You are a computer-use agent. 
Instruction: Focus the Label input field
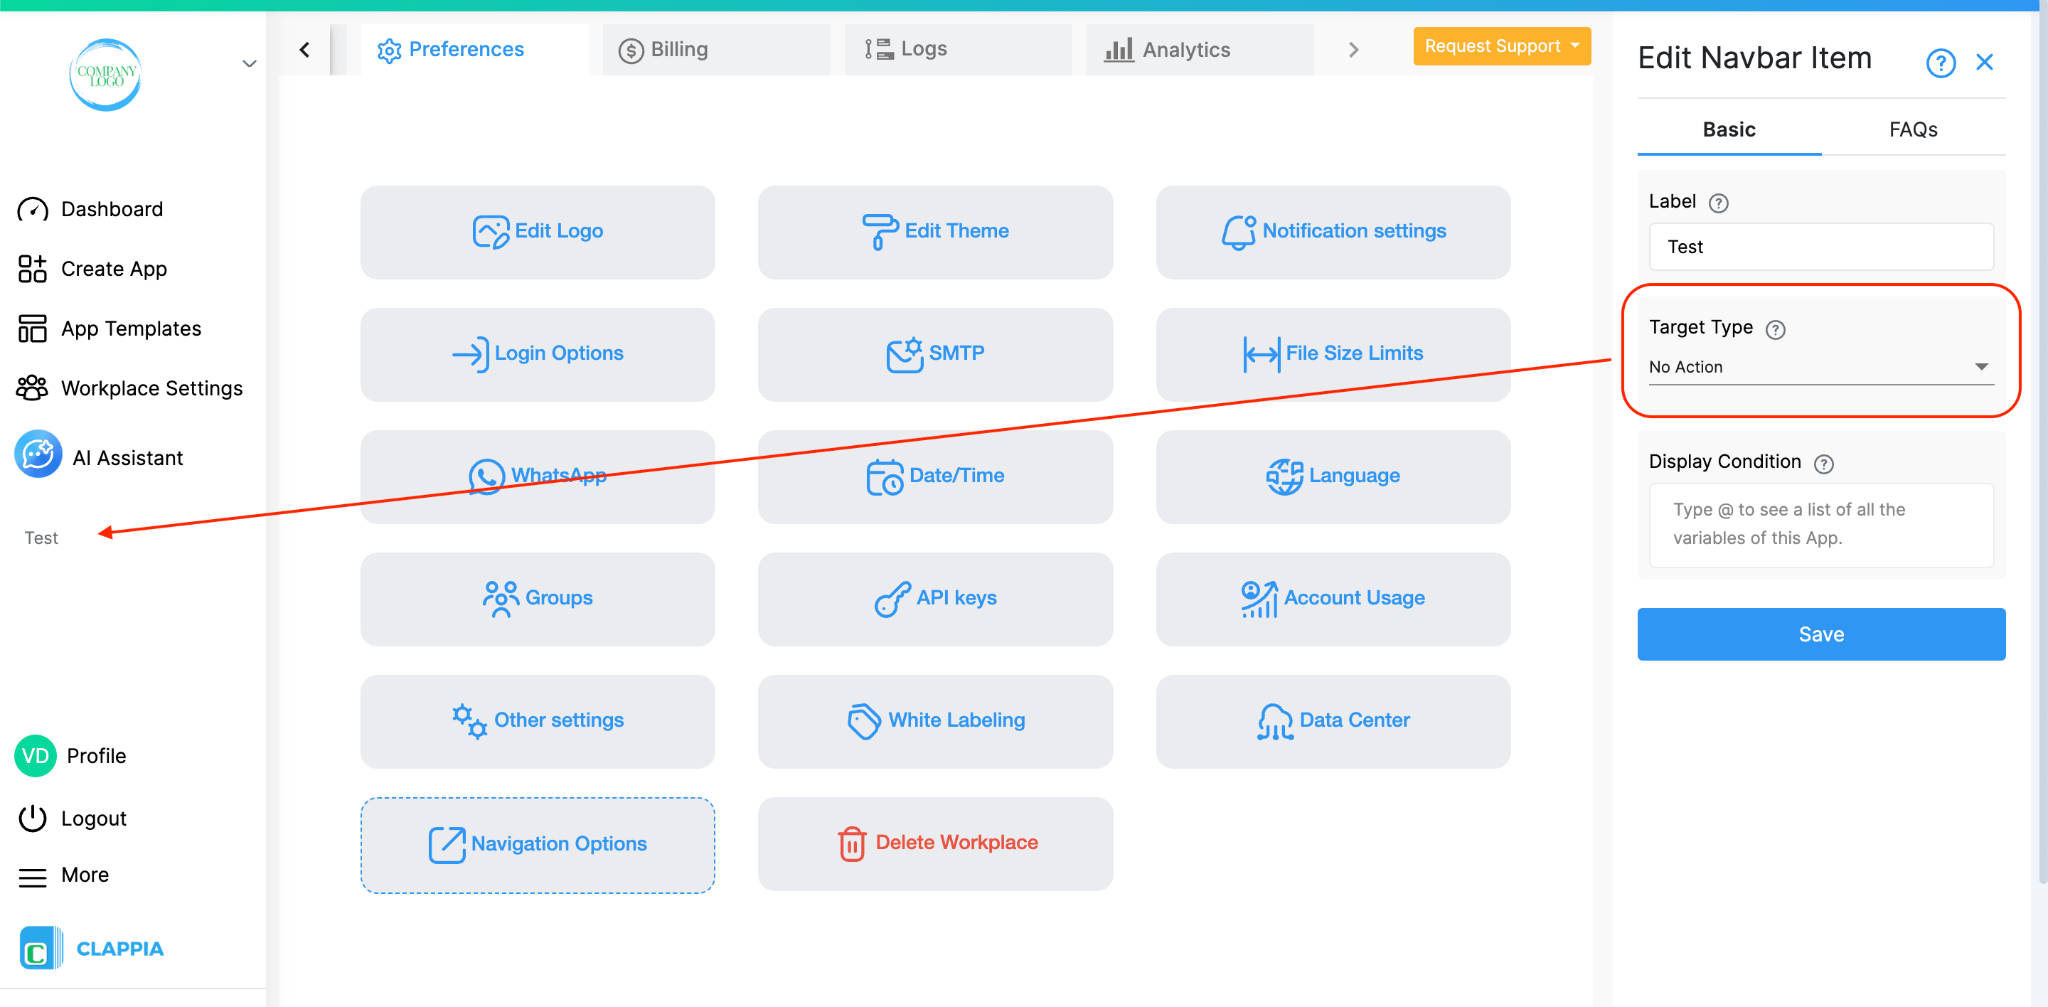pyautogui.click(x=1821, y=247)
